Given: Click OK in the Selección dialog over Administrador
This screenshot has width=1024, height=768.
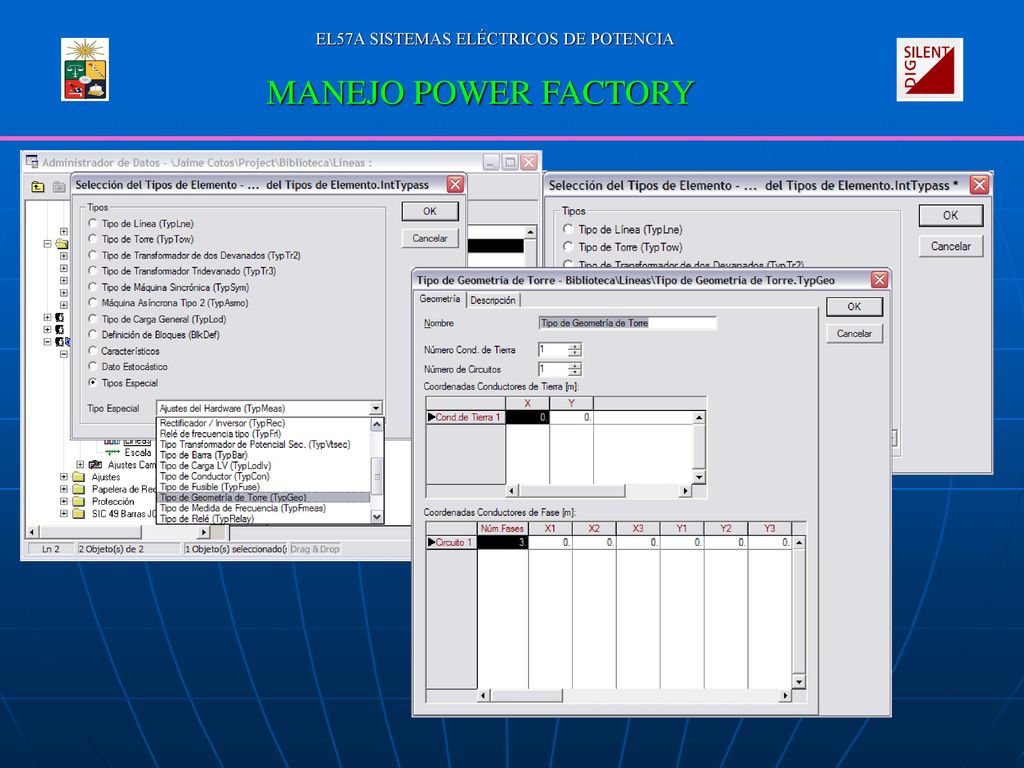Looking at the screenshot, I should [430, 212].
